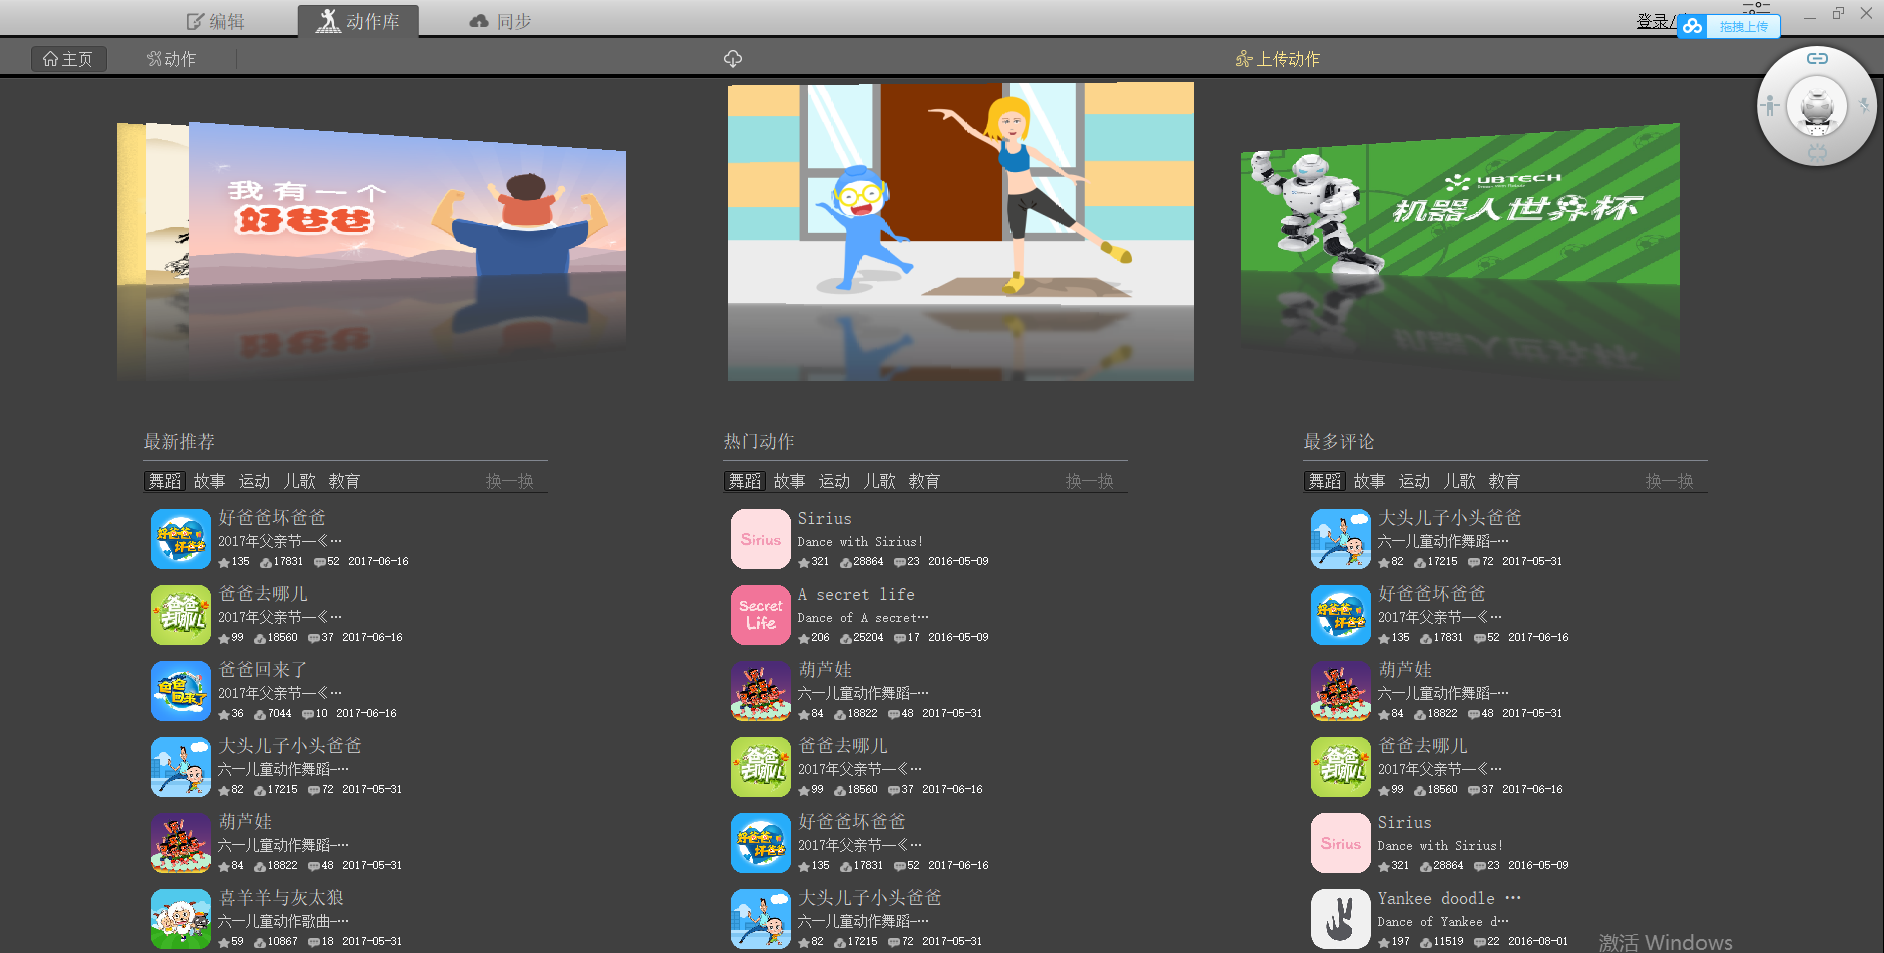Open 大头儿子小头爸爸 icon under 最新推荐
The height and width of the screenshot is (953, 1884).
[x=181, y=767]
